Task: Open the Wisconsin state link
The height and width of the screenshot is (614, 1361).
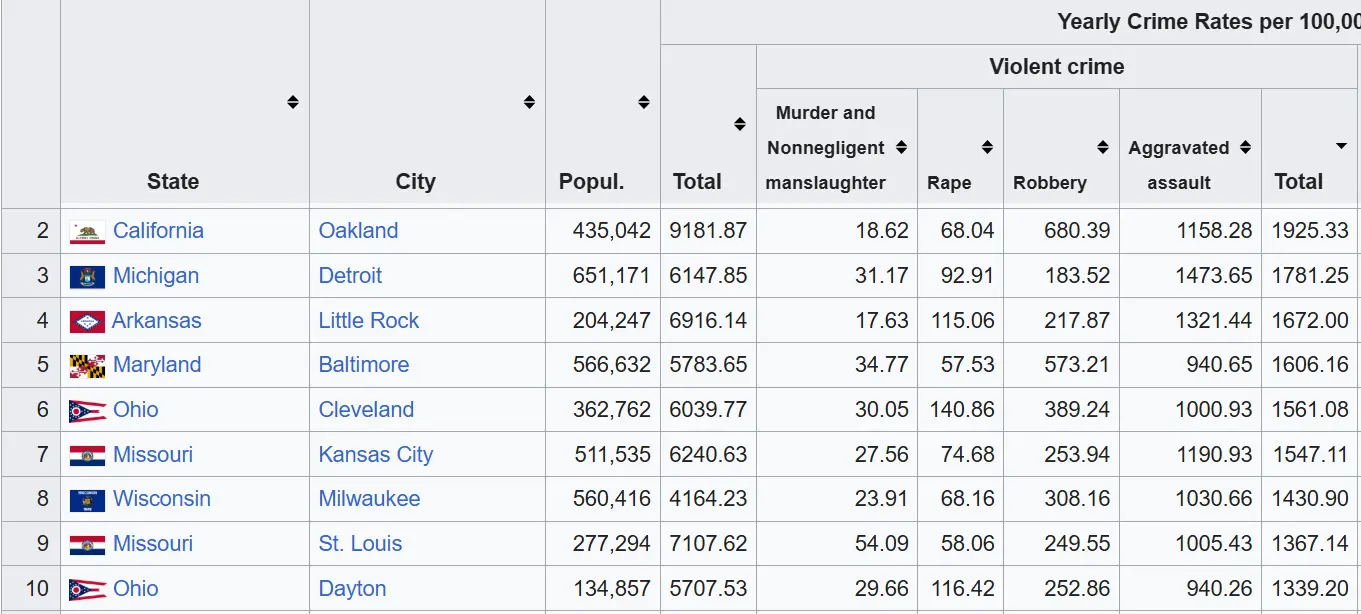Action: click(161, 499)
